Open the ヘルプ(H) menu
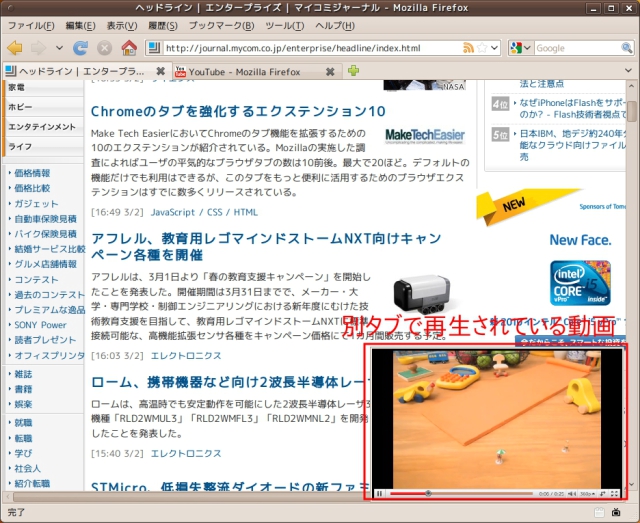Screen dimensions: 640x523 click(335, 26)
